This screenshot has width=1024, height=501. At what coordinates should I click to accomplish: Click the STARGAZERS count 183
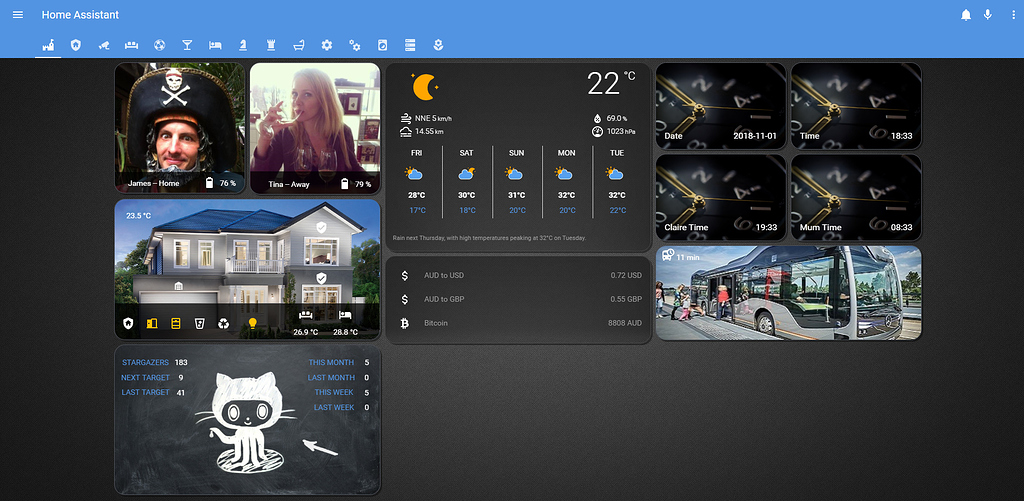(x=181, y=363)
